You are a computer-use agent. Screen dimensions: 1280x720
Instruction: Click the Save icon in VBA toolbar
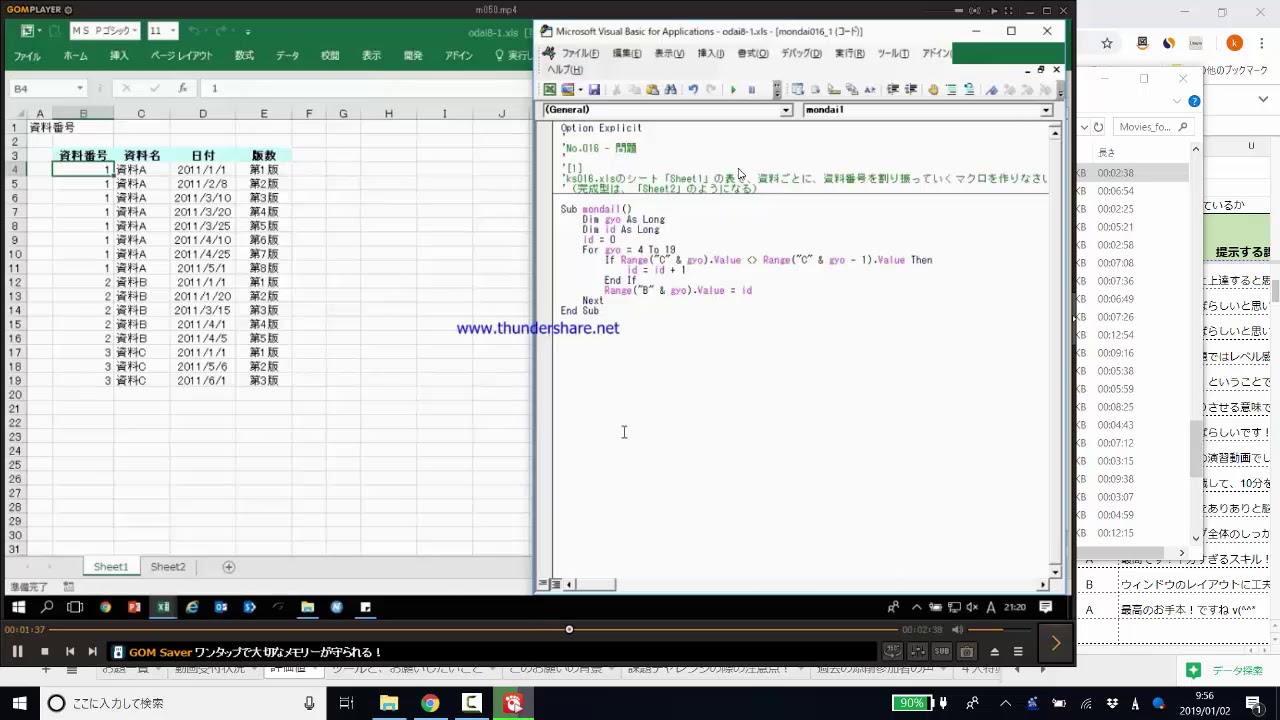[594, 90]
